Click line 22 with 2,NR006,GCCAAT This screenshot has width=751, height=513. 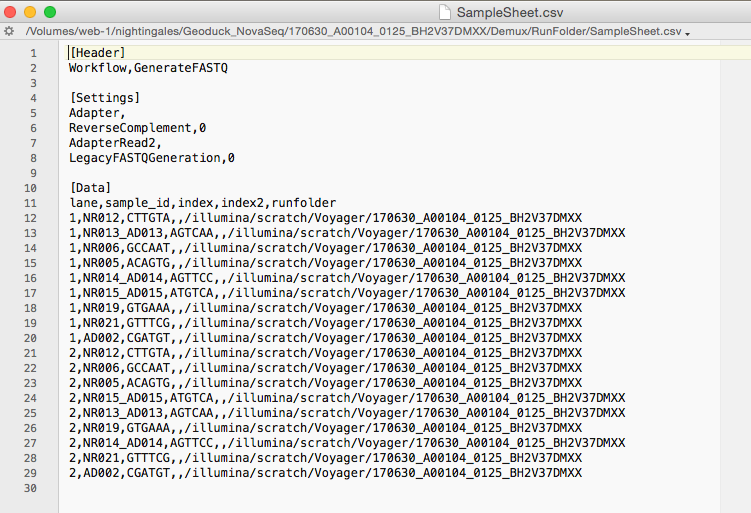(326, 368)
